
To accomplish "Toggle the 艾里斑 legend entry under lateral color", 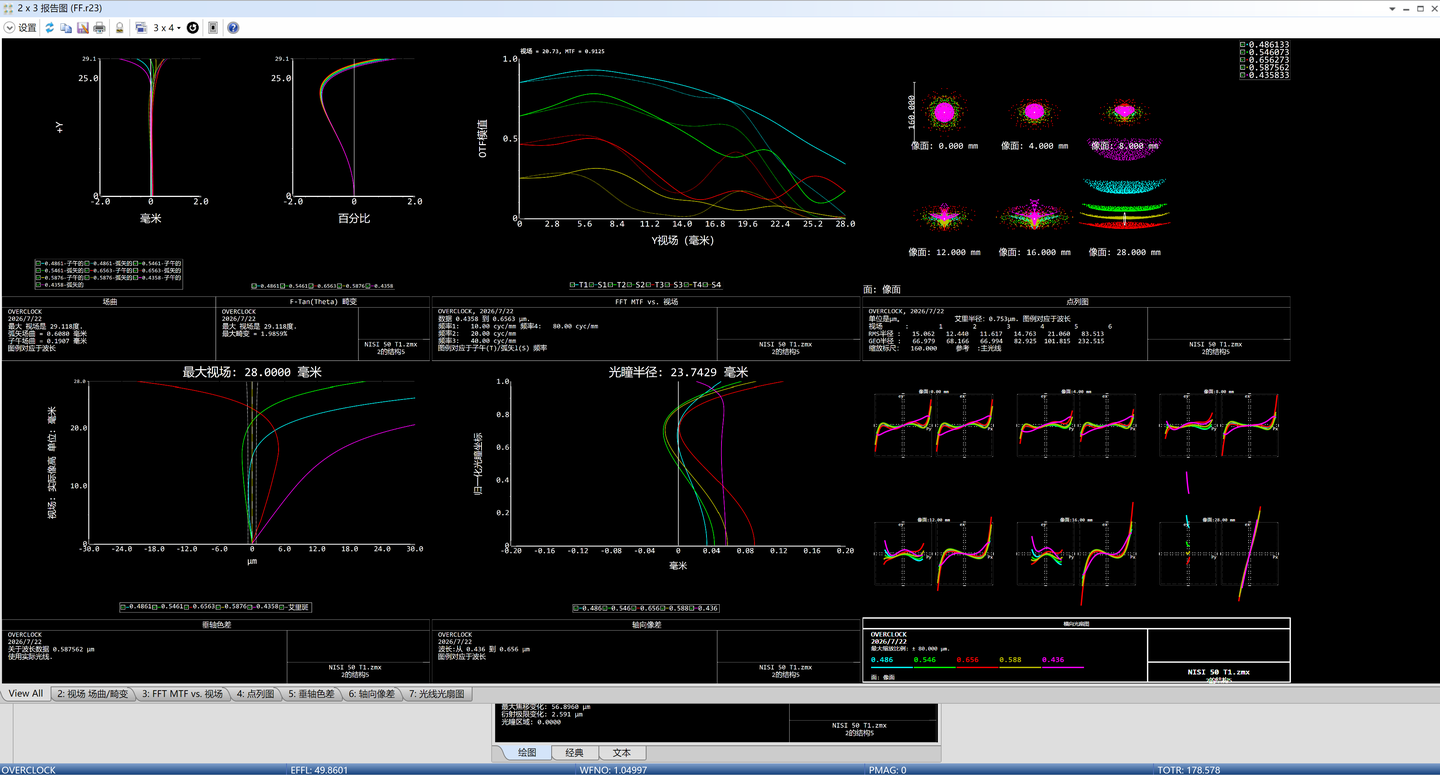I will [294, 607].
